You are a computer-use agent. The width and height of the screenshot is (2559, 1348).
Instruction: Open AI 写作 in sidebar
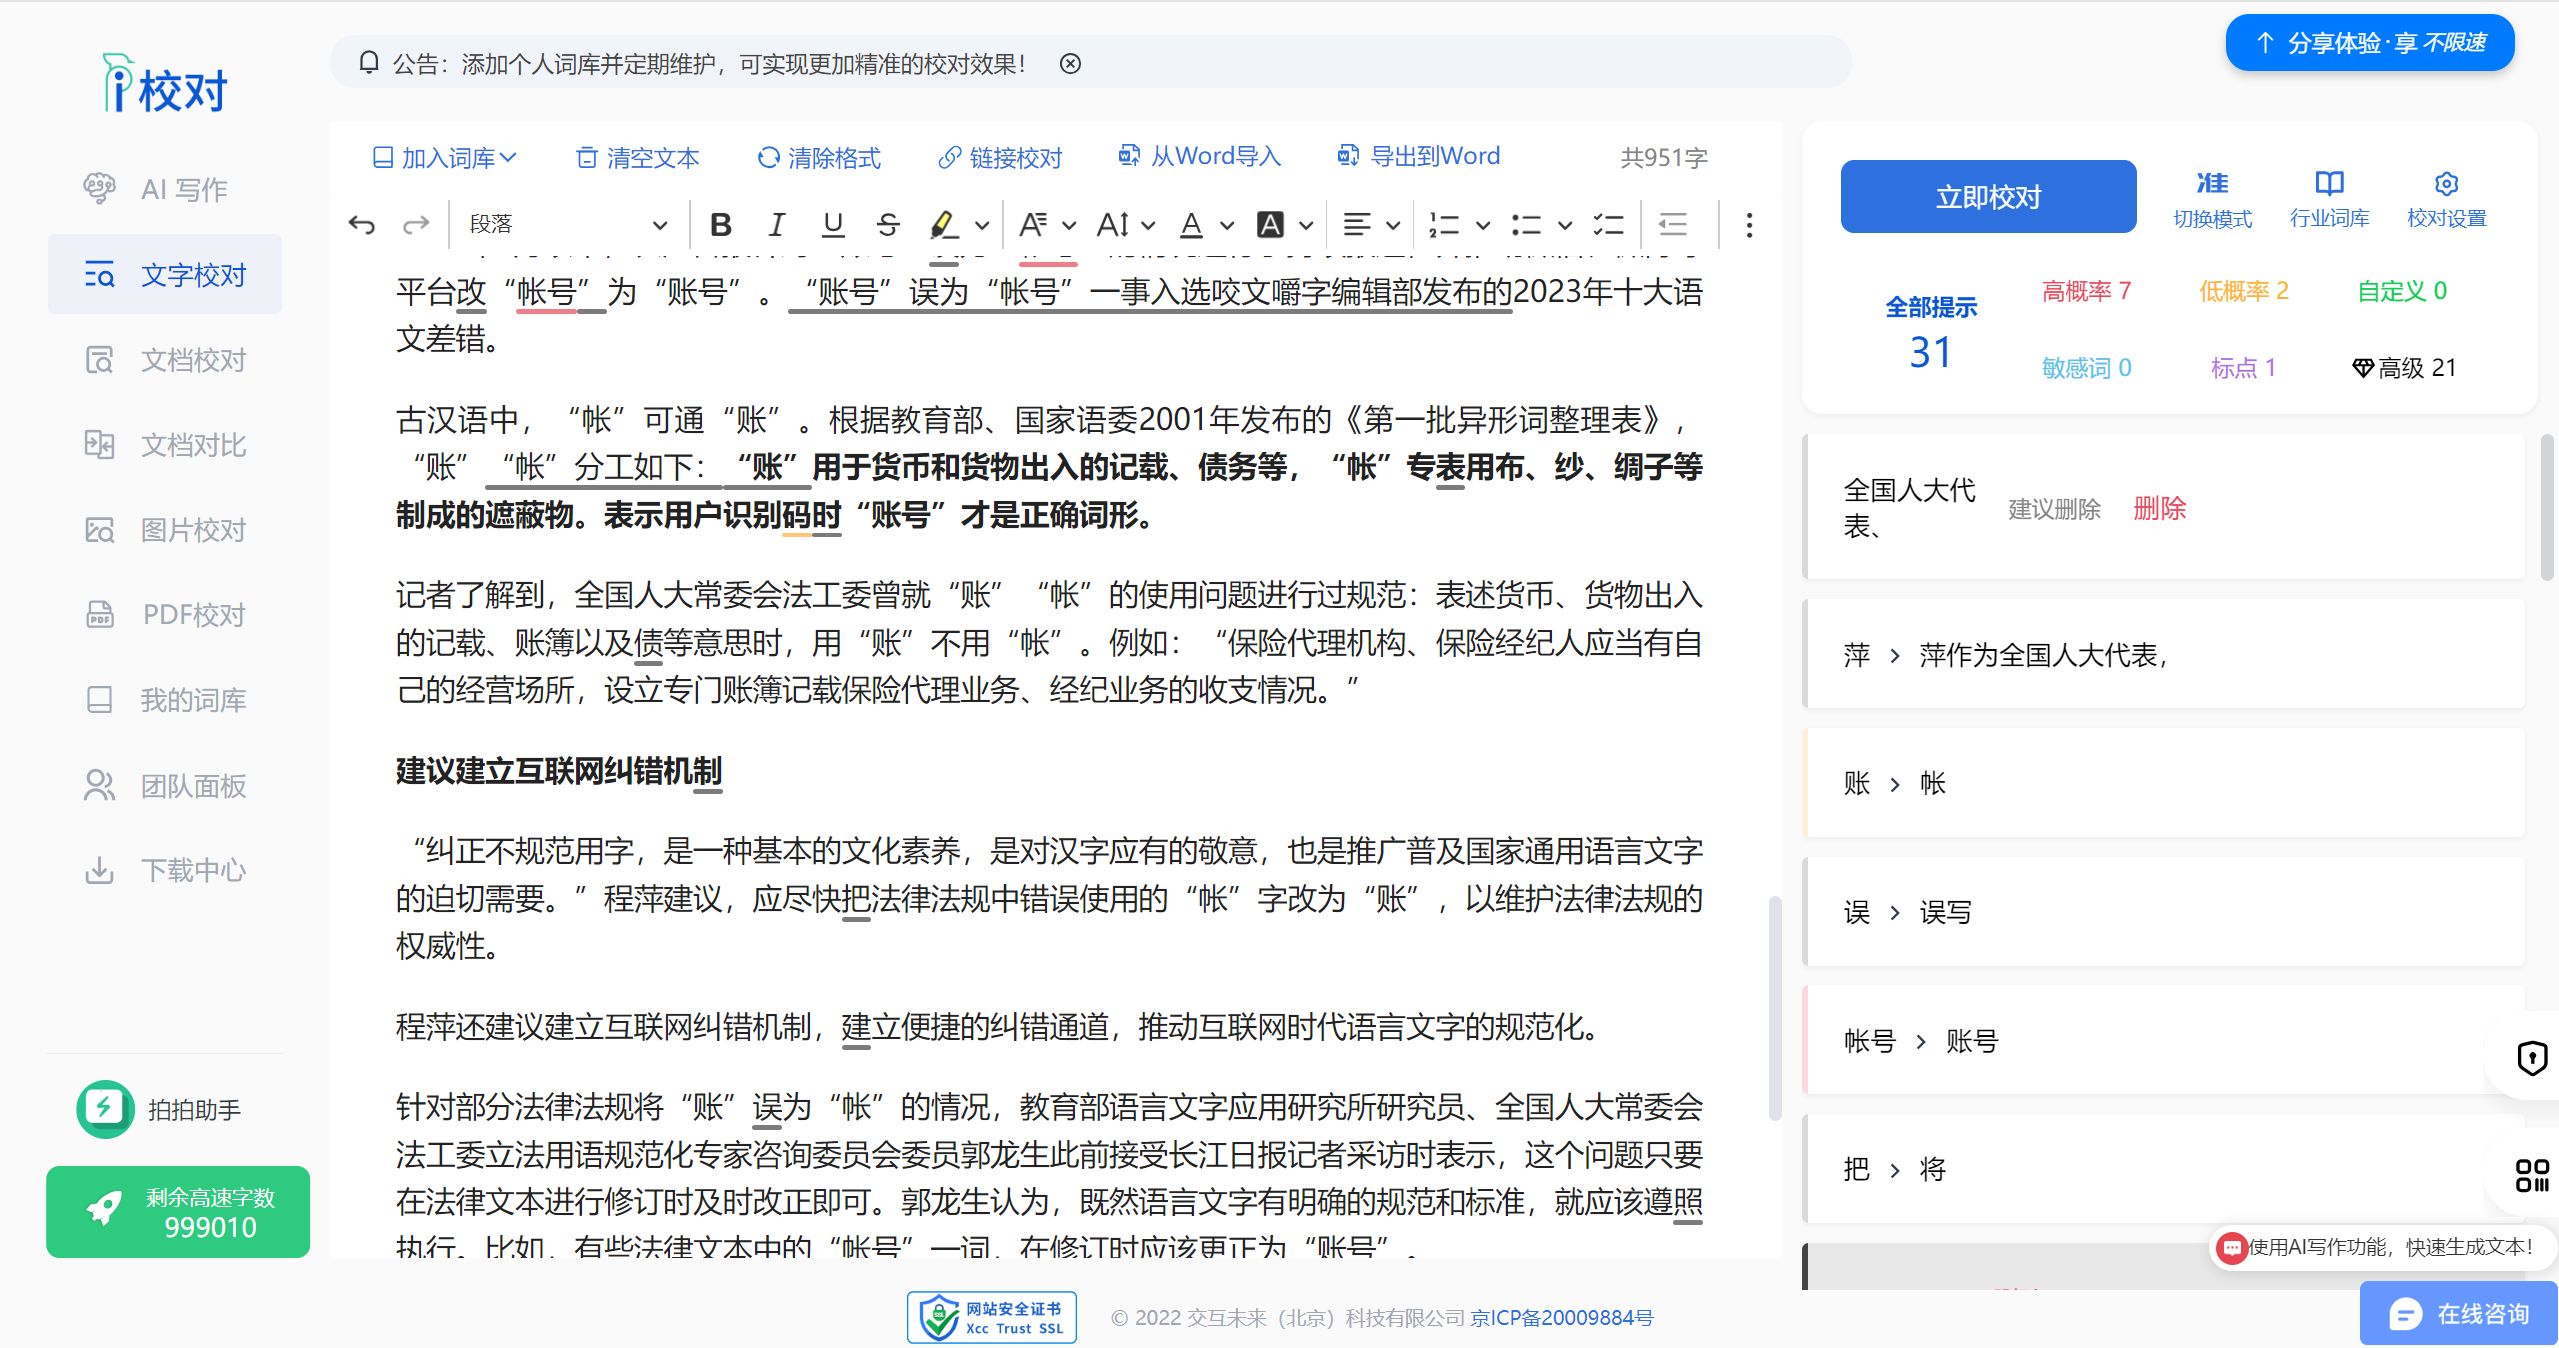pos(165,189)
